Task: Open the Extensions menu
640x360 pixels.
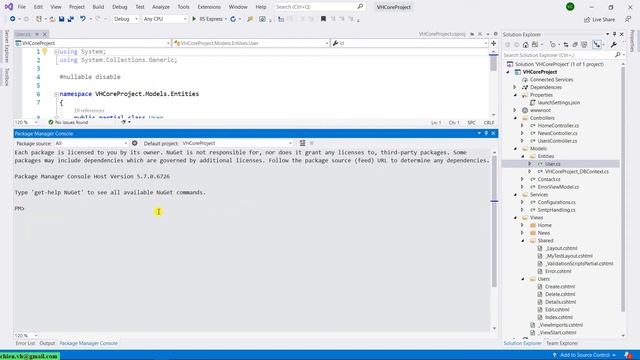Action: tap(209, 7)
